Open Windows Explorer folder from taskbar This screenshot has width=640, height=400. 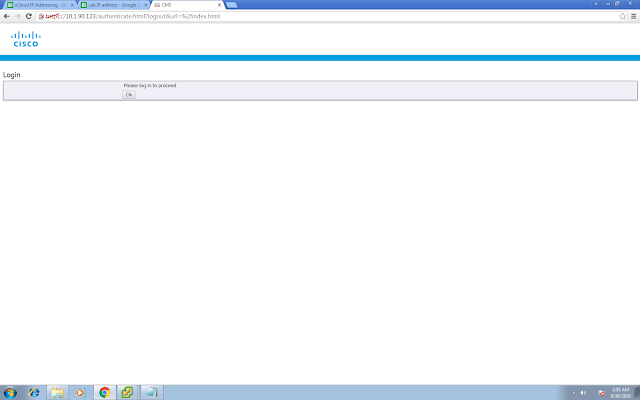[x=57, y=393]
